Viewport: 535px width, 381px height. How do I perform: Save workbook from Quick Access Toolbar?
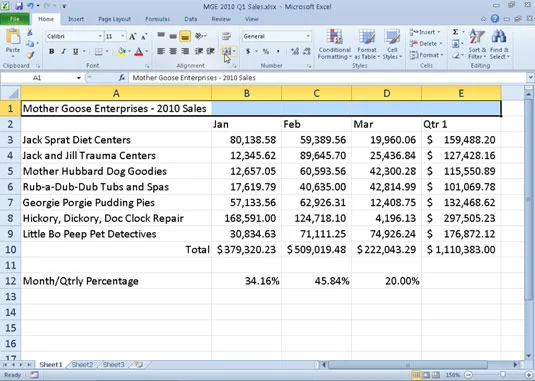click(19, 6)
